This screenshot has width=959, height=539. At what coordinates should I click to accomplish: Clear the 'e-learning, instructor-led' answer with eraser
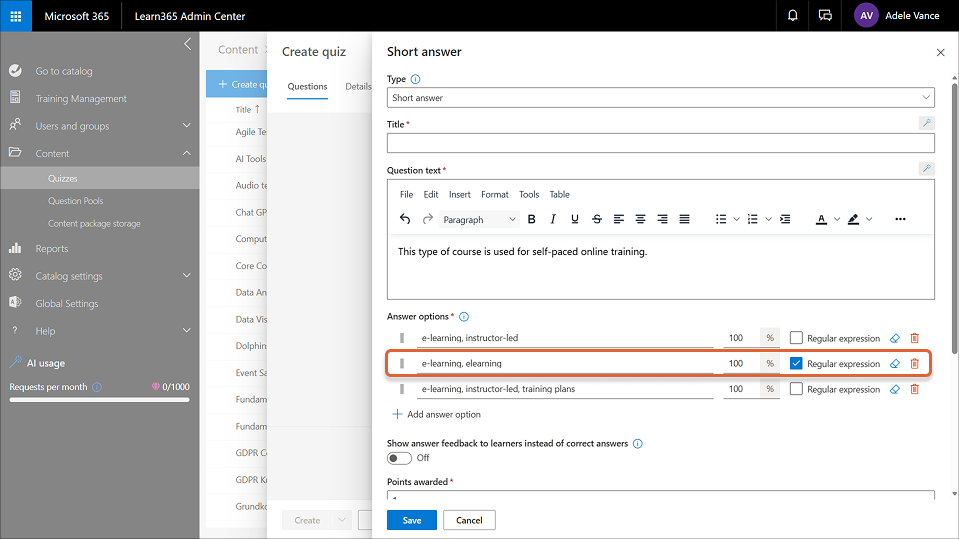895,338
